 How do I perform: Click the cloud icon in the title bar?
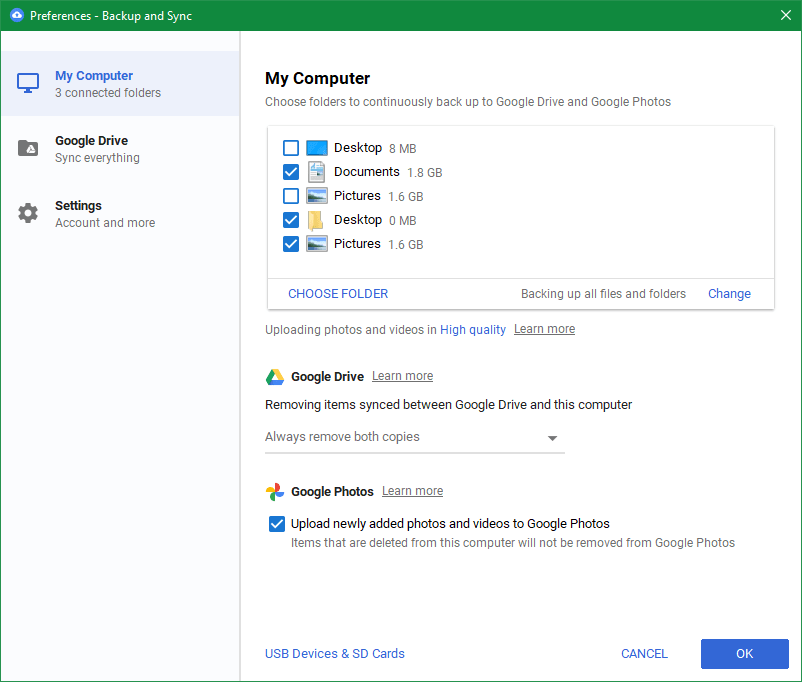pyautogui.click(x=13, y=15)
